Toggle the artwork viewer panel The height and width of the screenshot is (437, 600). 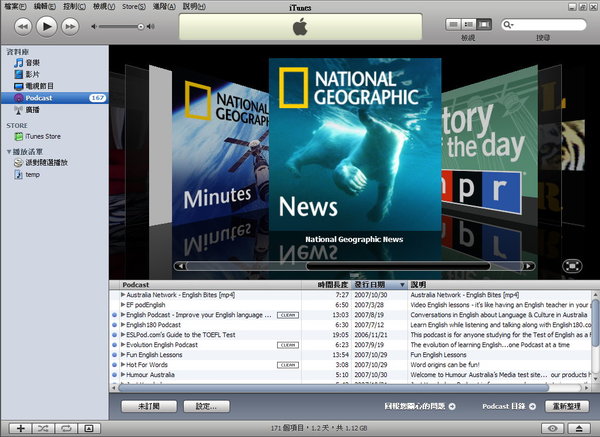(89, 429)
